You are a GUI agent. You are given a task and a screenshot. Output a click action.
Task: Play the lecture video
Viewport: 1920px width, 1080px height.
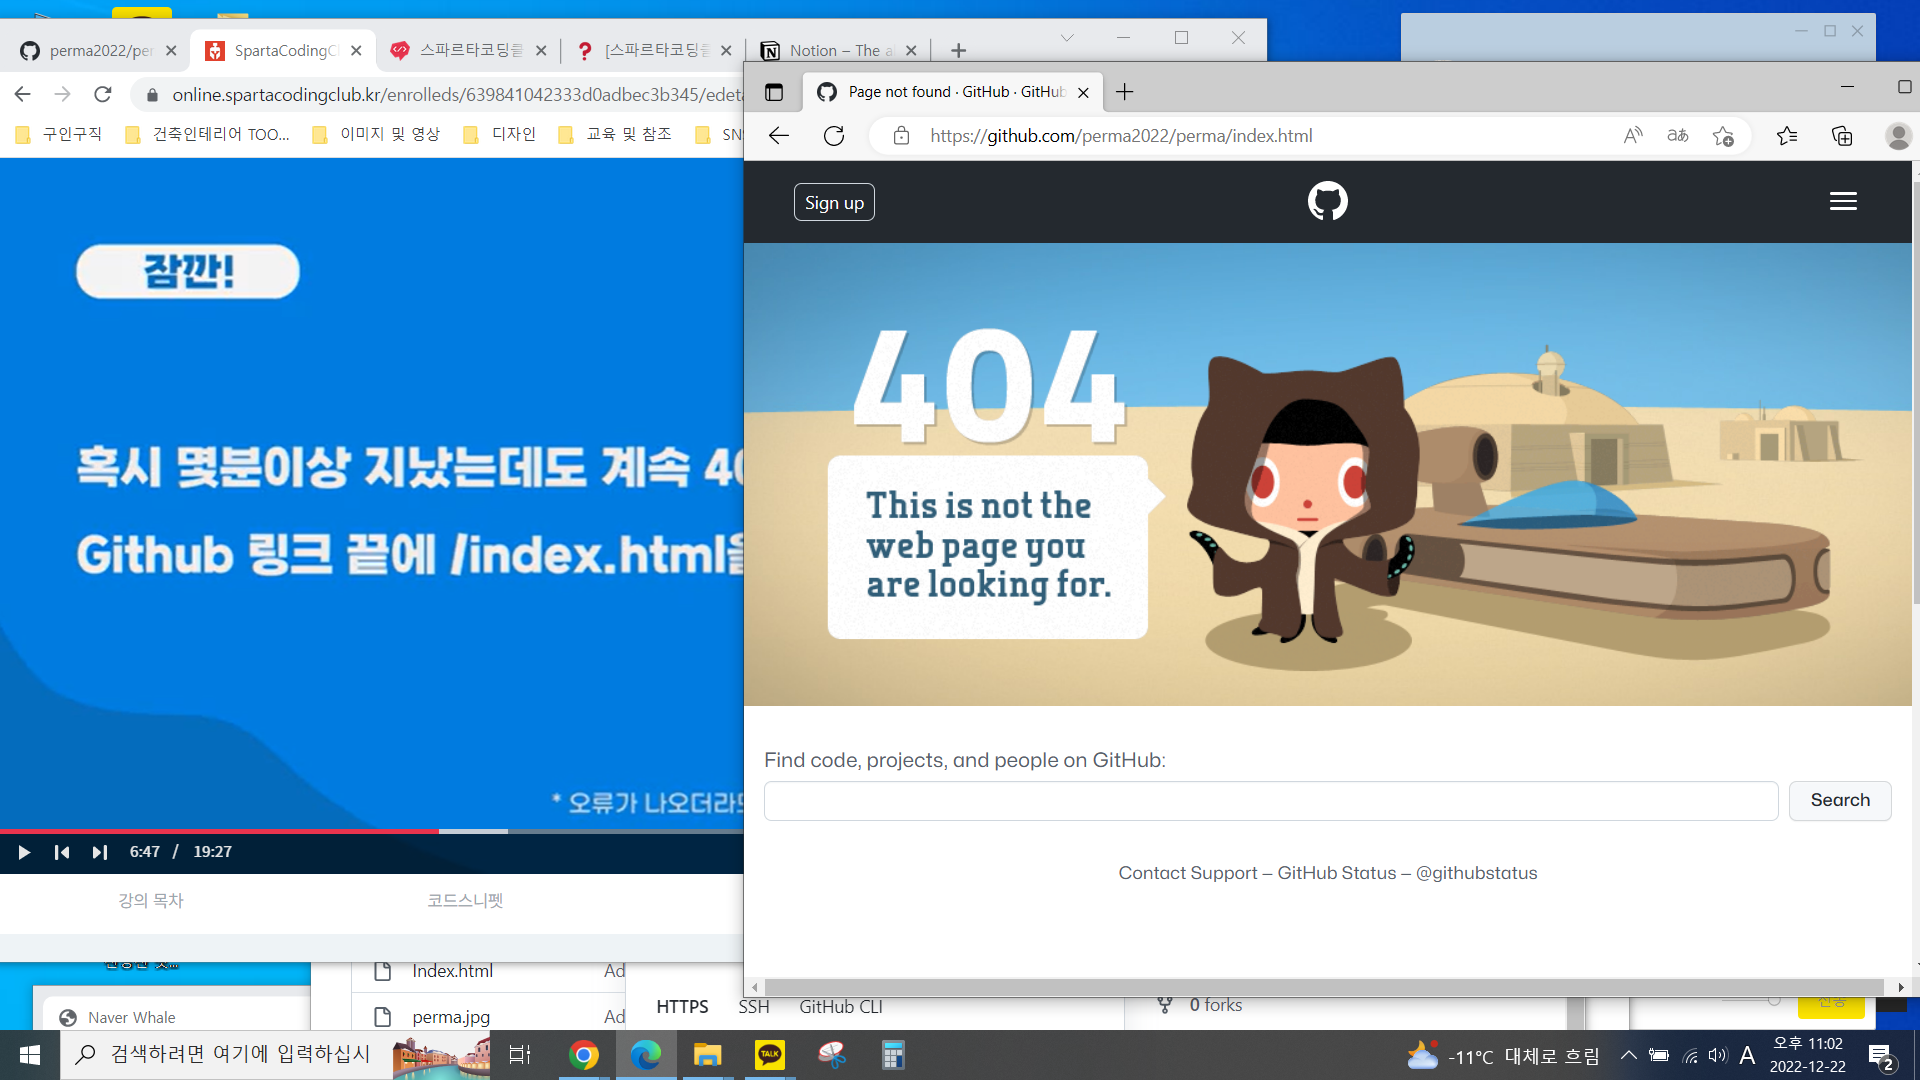24,852
